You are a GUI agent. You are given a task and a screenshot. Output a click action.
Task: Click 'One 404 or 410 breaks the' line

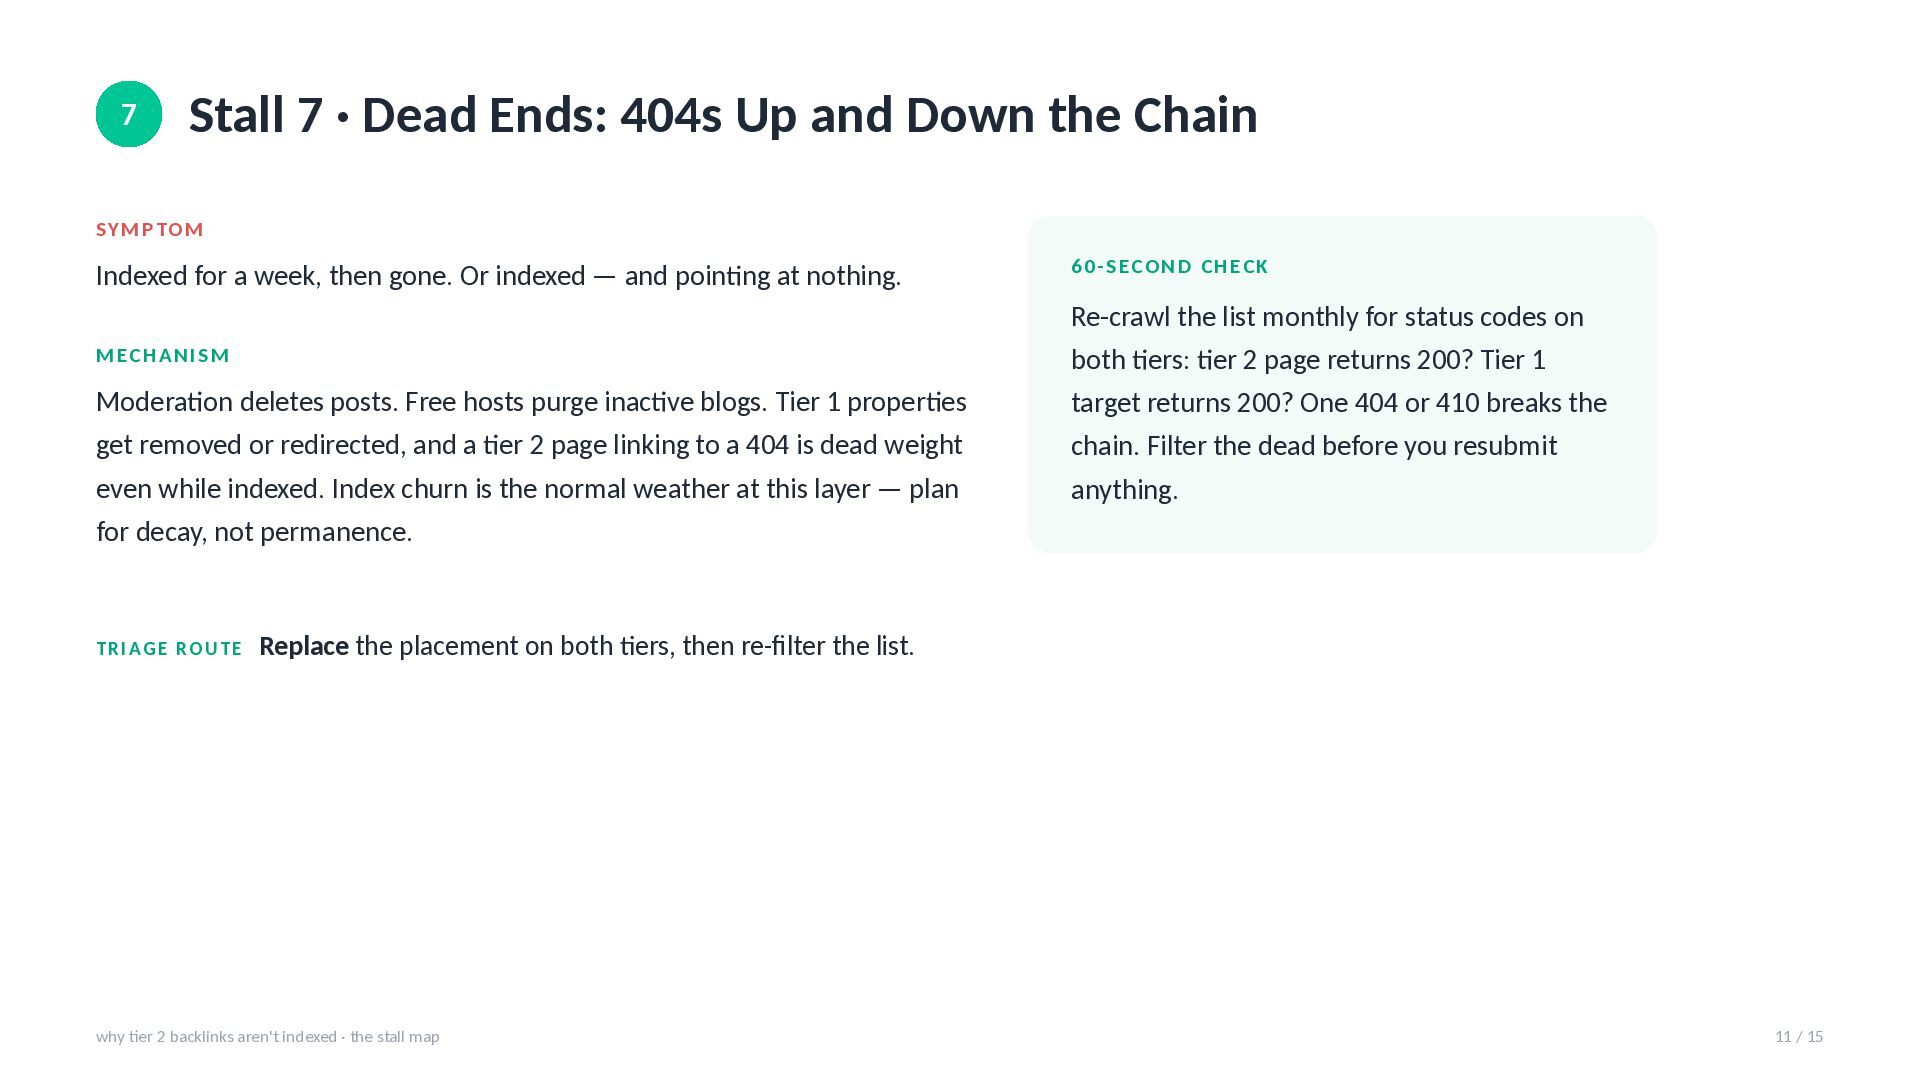point(1453,403)
